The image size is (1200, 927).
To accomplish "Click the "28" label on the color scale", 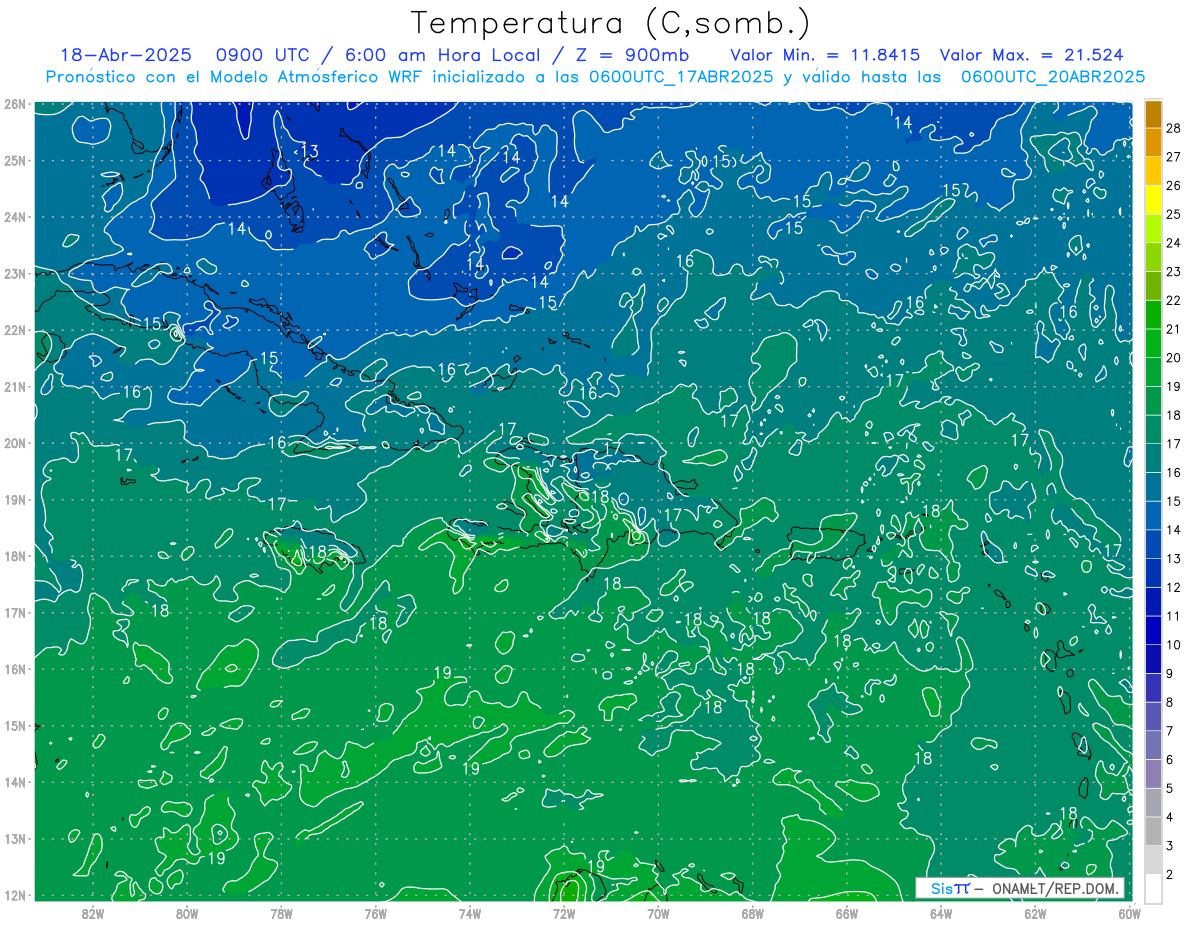I will [x=1173, y=128].
